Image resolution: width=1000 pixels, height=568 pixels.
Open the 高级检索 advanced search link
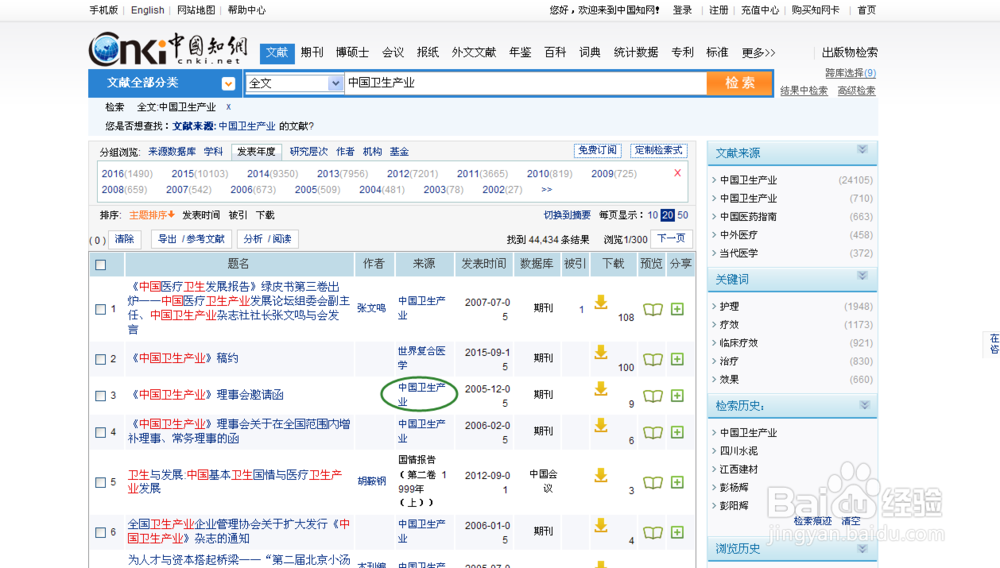click(x=857, y=91)
